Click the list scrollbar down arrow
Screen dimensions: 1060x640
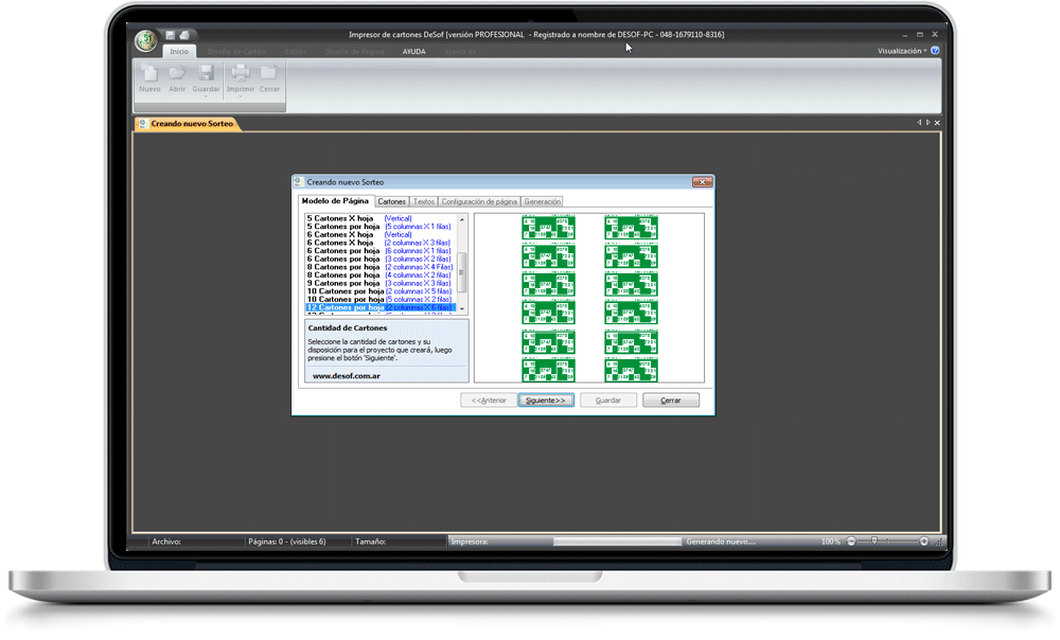(x=462, y=308)
